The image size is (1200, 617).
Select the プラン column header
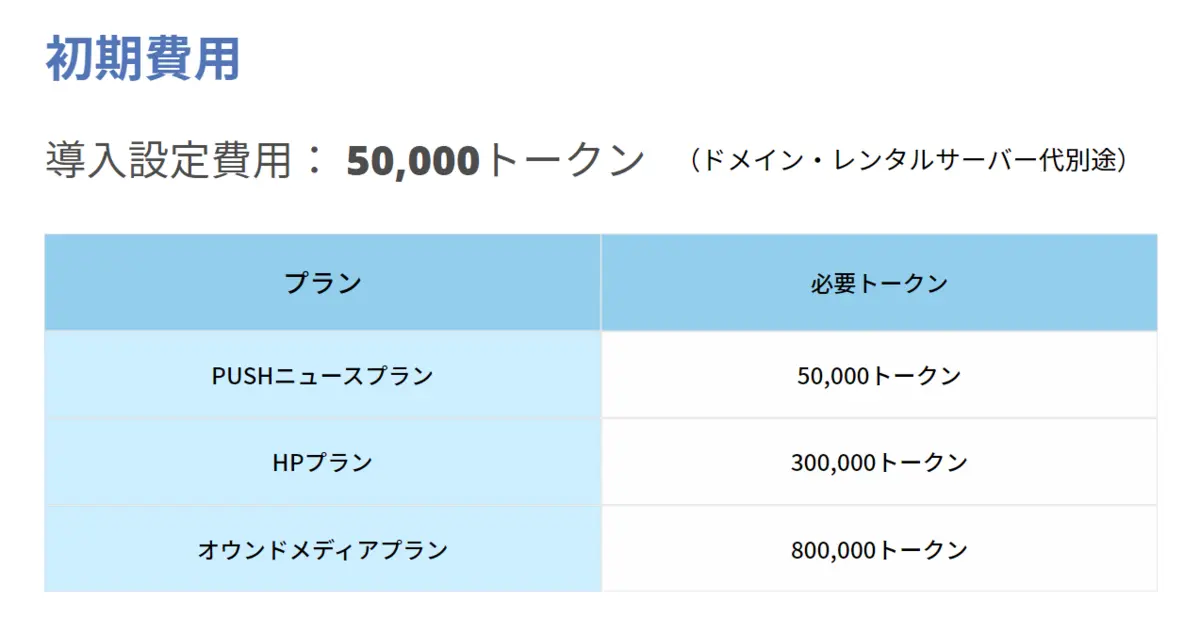(x=323, y=283)
